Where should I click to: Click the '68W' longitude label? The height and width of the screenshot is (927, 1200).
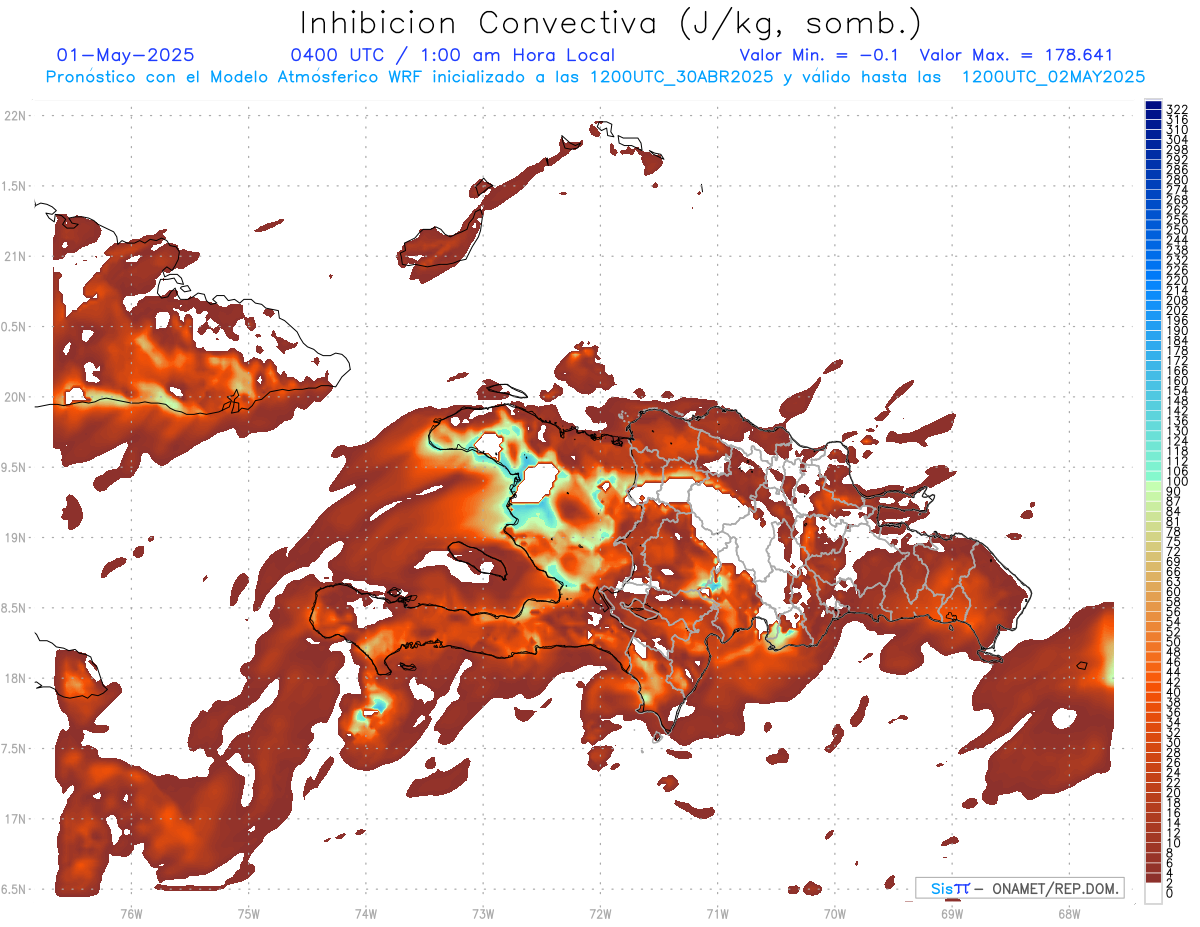coord(1069,913)
